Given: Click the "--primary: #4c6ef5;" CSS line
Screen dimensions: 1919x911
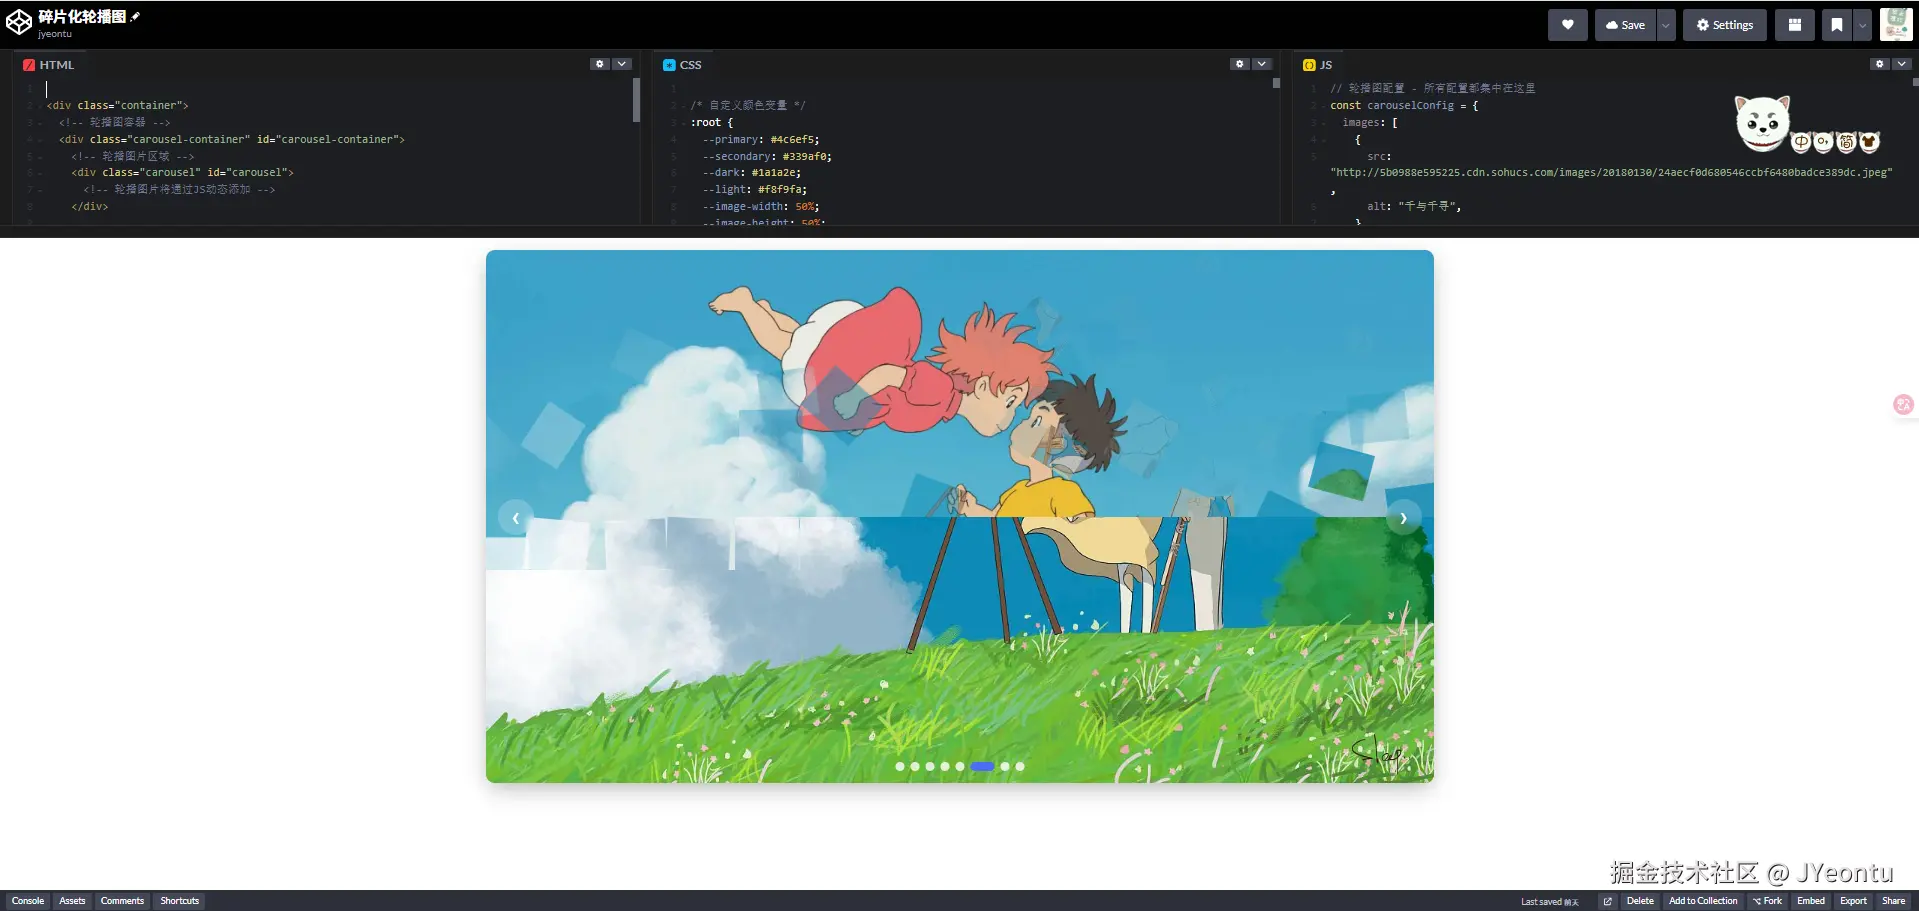Looking at the screenshot, I should point(760,140).
